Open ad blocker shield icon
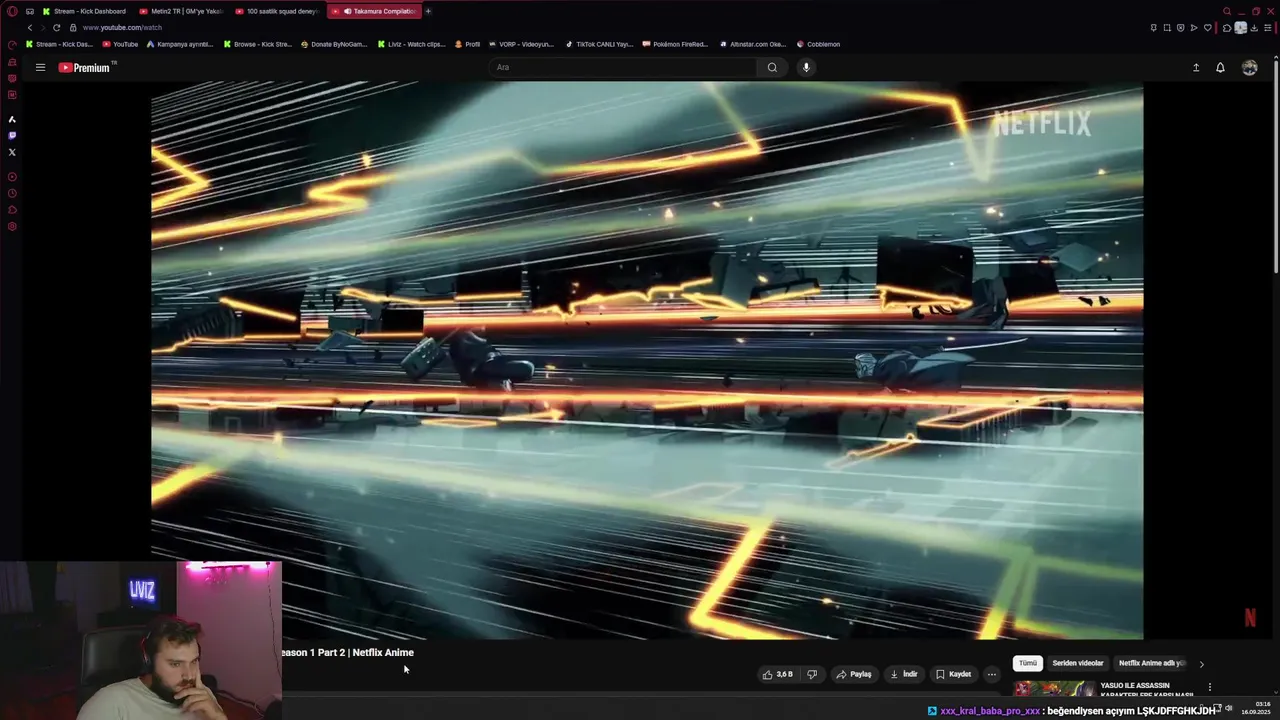This screenshot has width=1280, height=720. tap(1180, 28)
